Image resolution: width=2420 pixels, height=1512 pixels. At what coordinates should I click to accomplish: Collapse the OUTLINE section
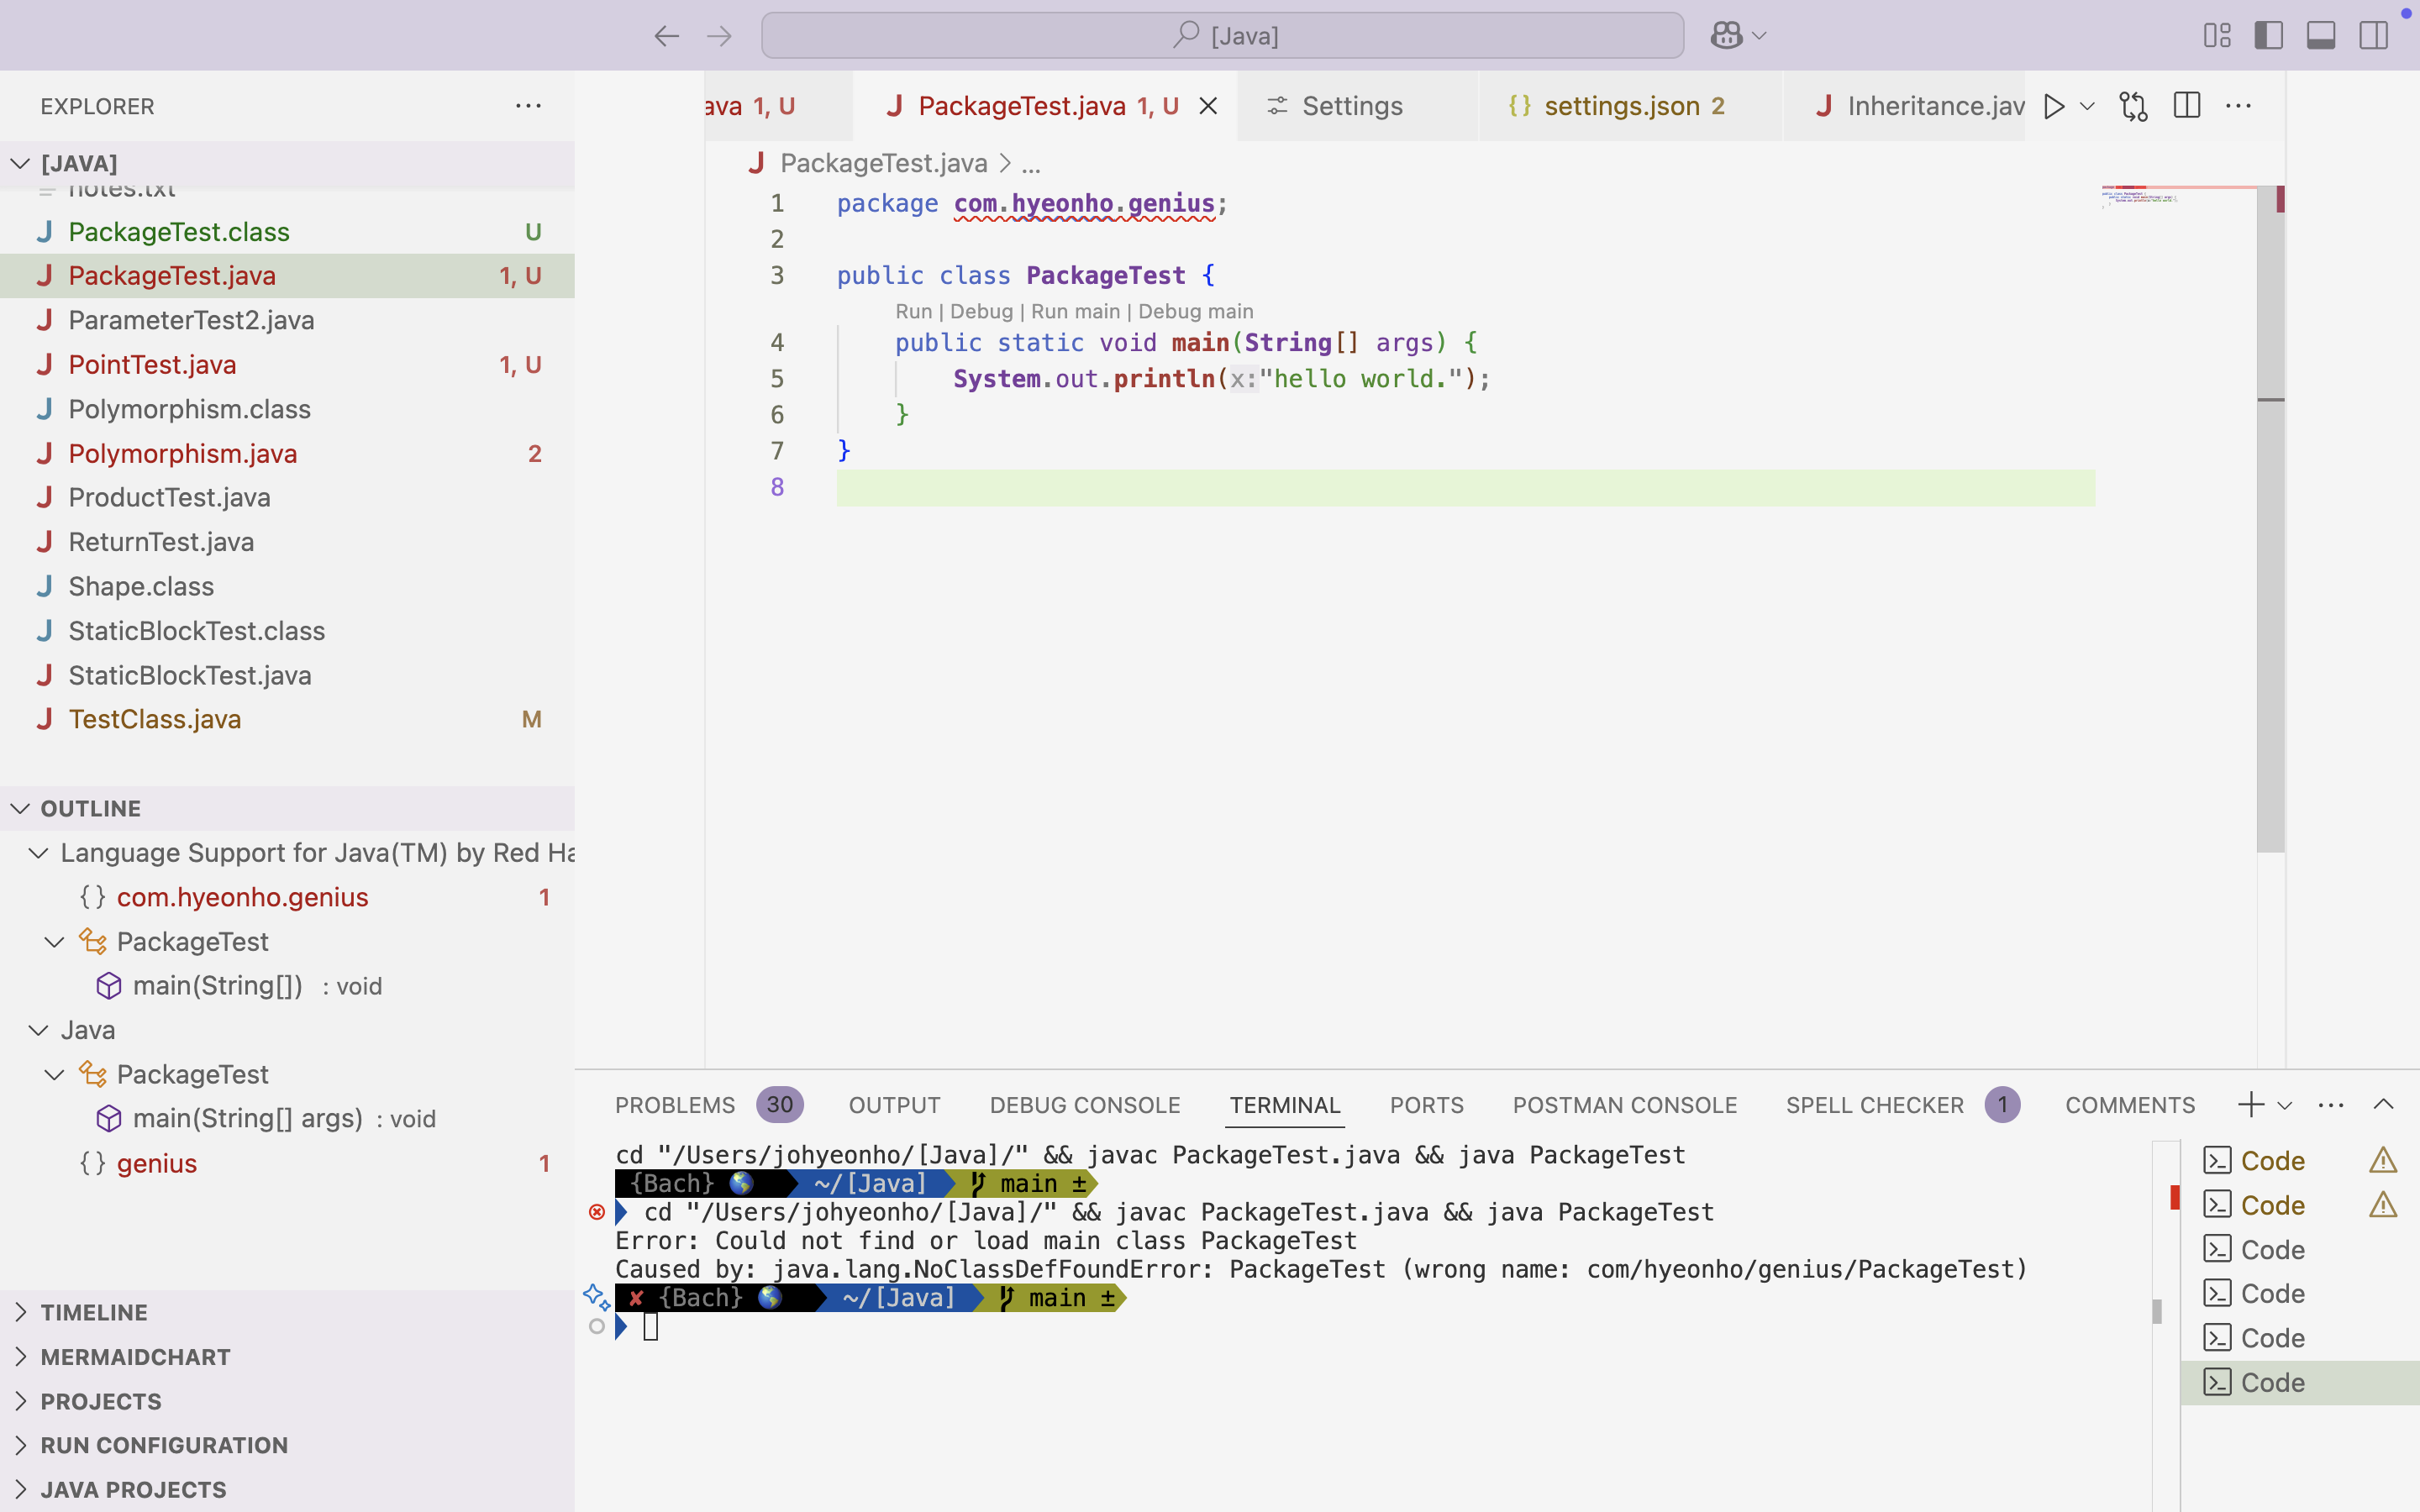[90, 808]
